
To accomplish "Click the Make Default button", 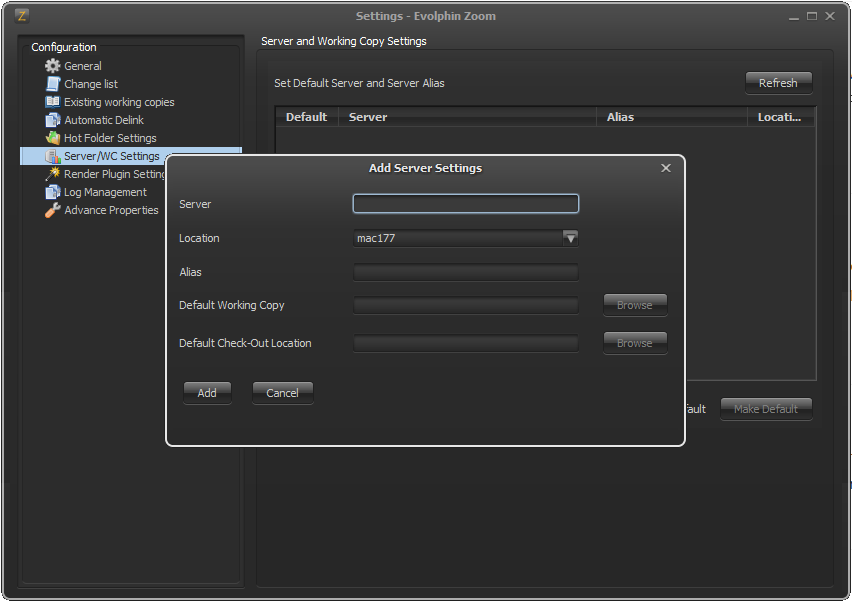I will pos(766,409).
